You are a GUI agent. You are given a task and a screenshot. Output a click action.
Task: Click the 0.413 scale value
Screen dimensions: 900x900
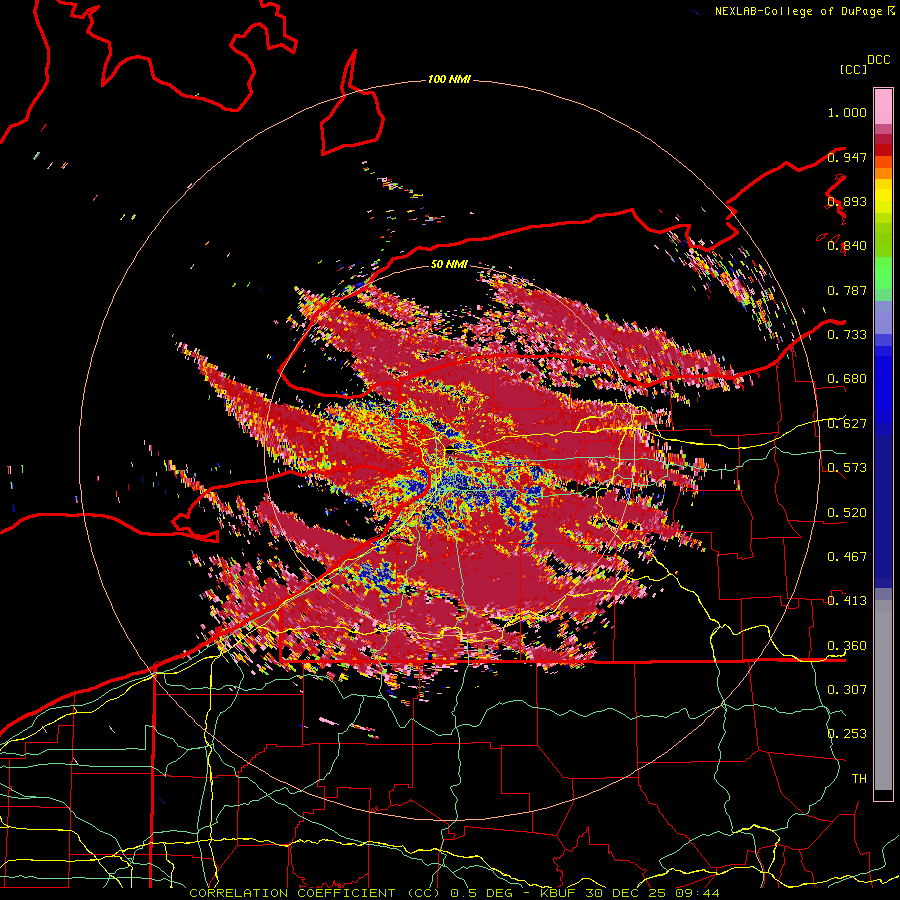(847, 601)
